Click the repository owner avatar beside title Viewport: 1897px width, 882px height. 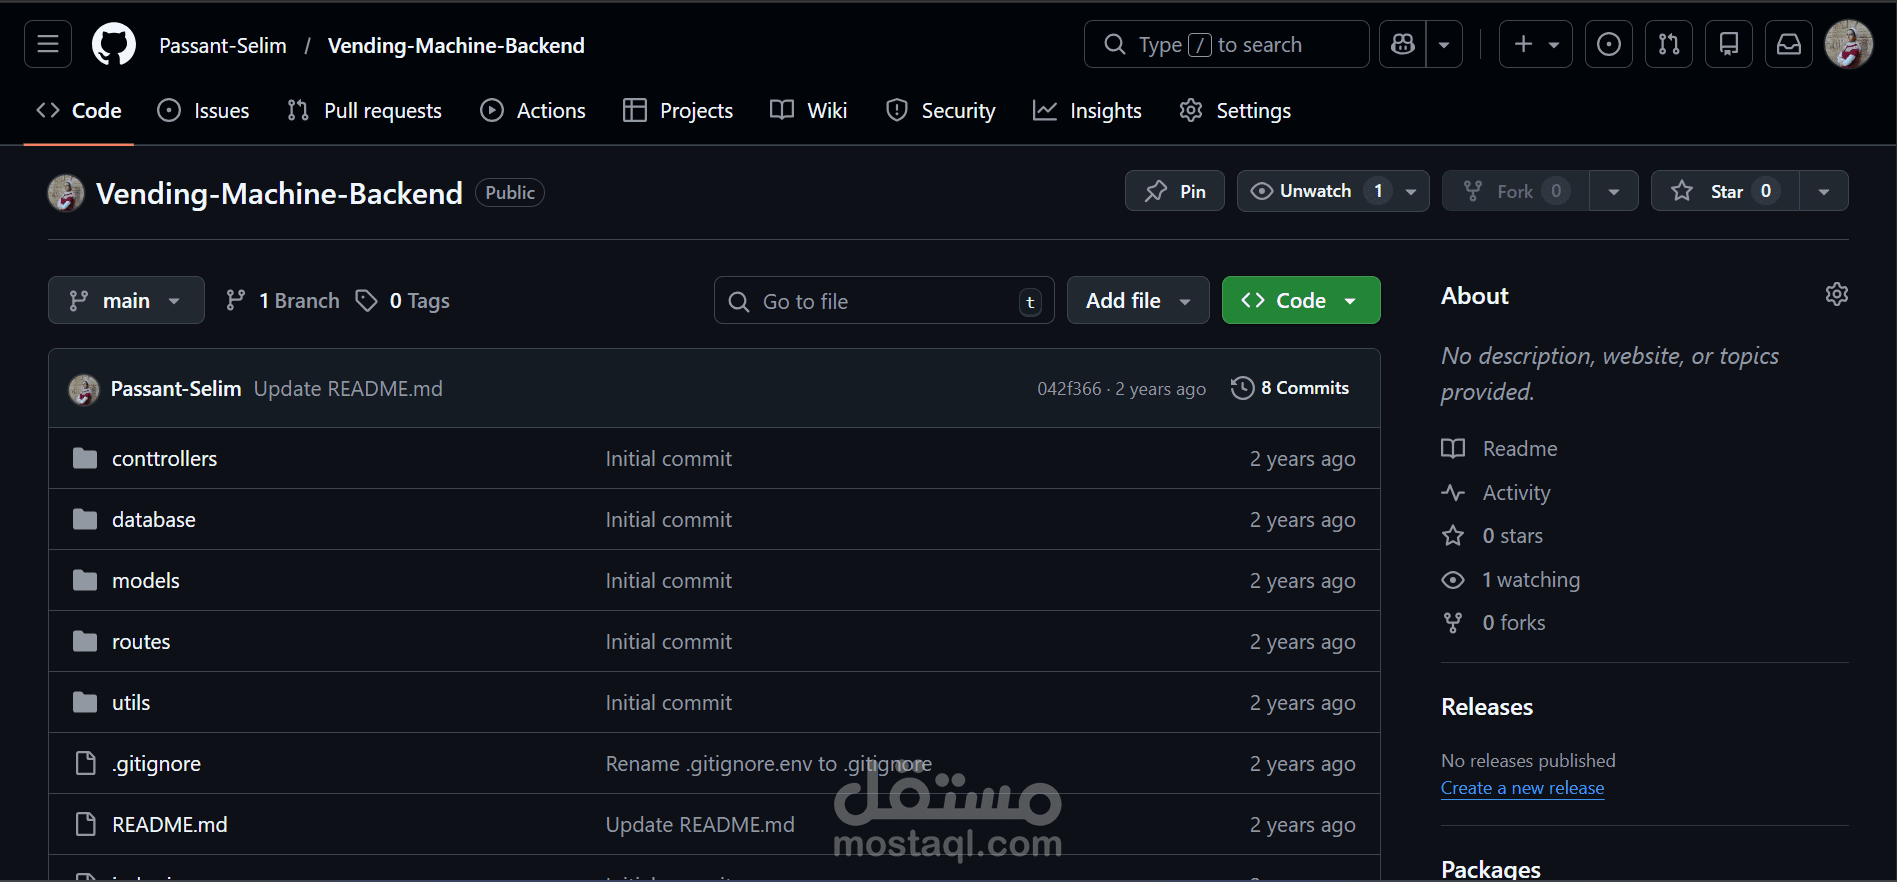(x=66, y=193)
